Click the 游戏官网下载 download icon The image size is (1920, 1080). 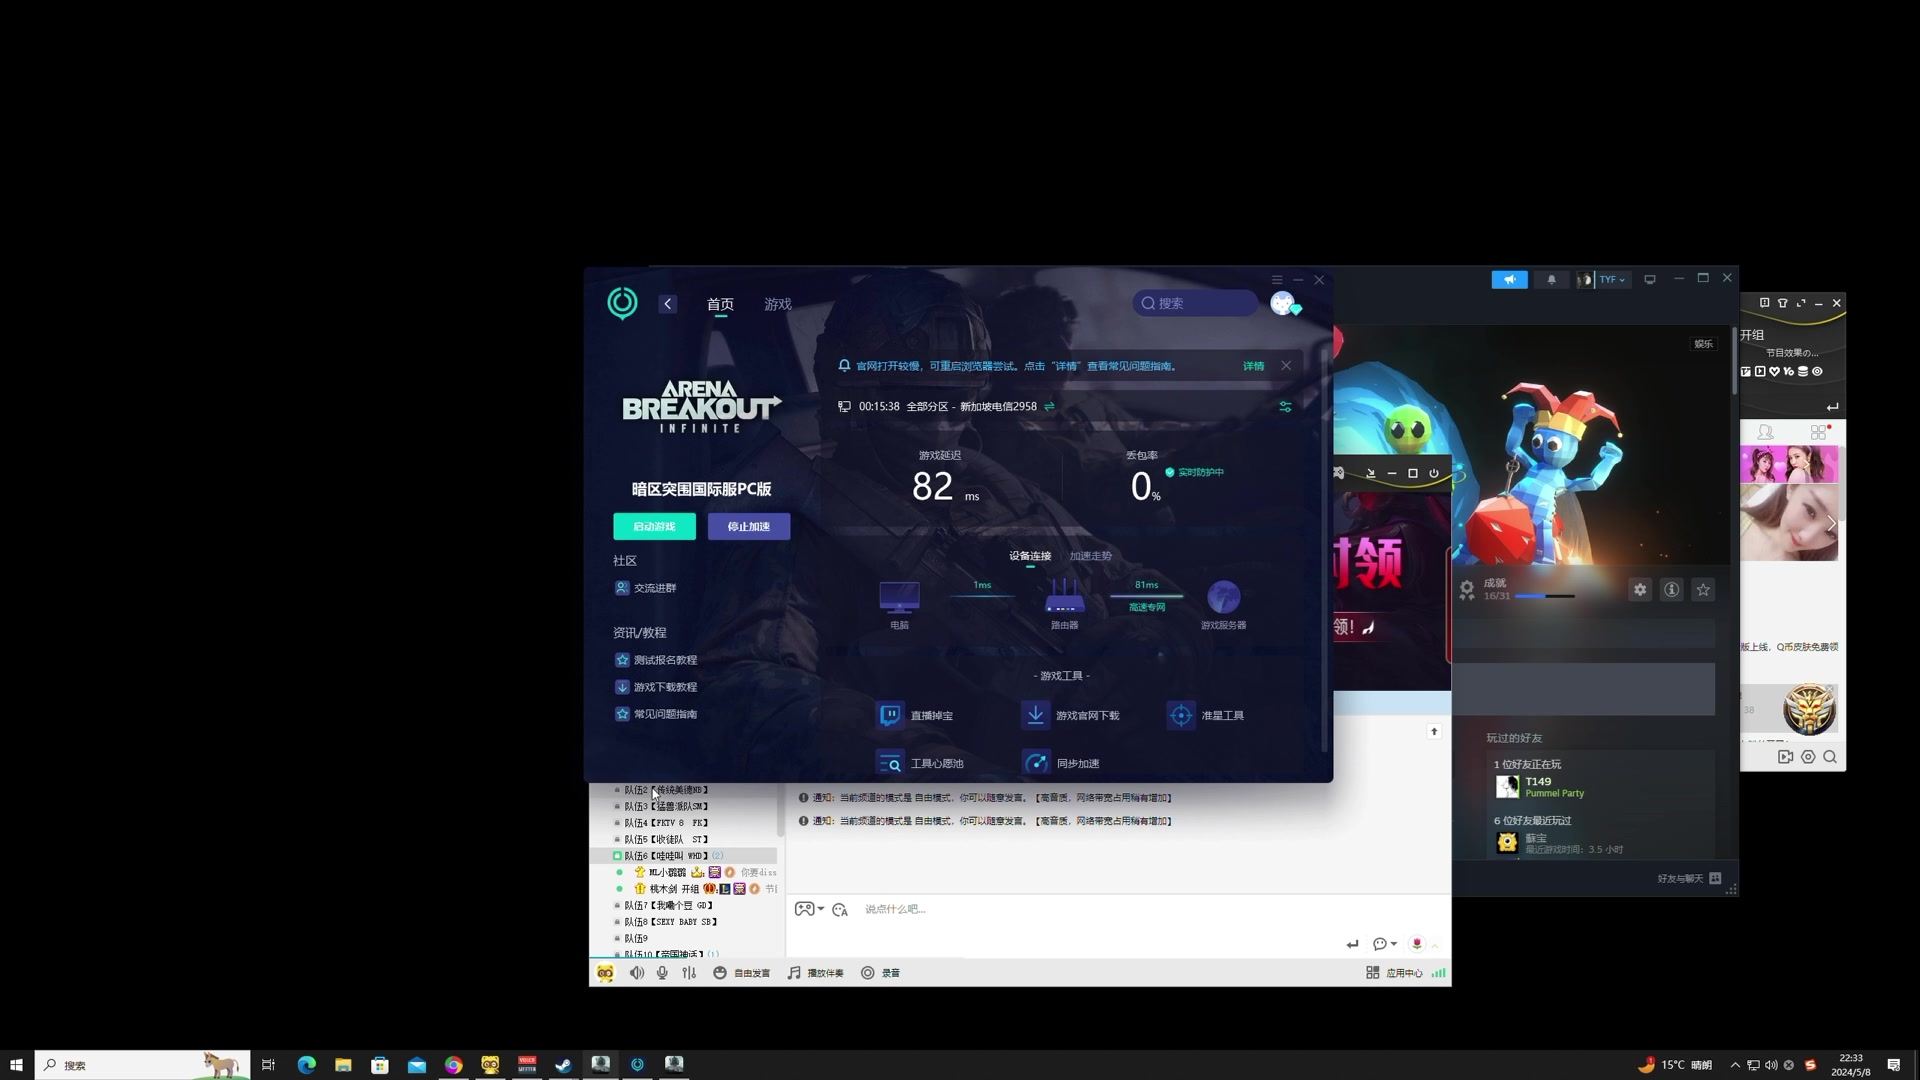[x=1036, y=715]
